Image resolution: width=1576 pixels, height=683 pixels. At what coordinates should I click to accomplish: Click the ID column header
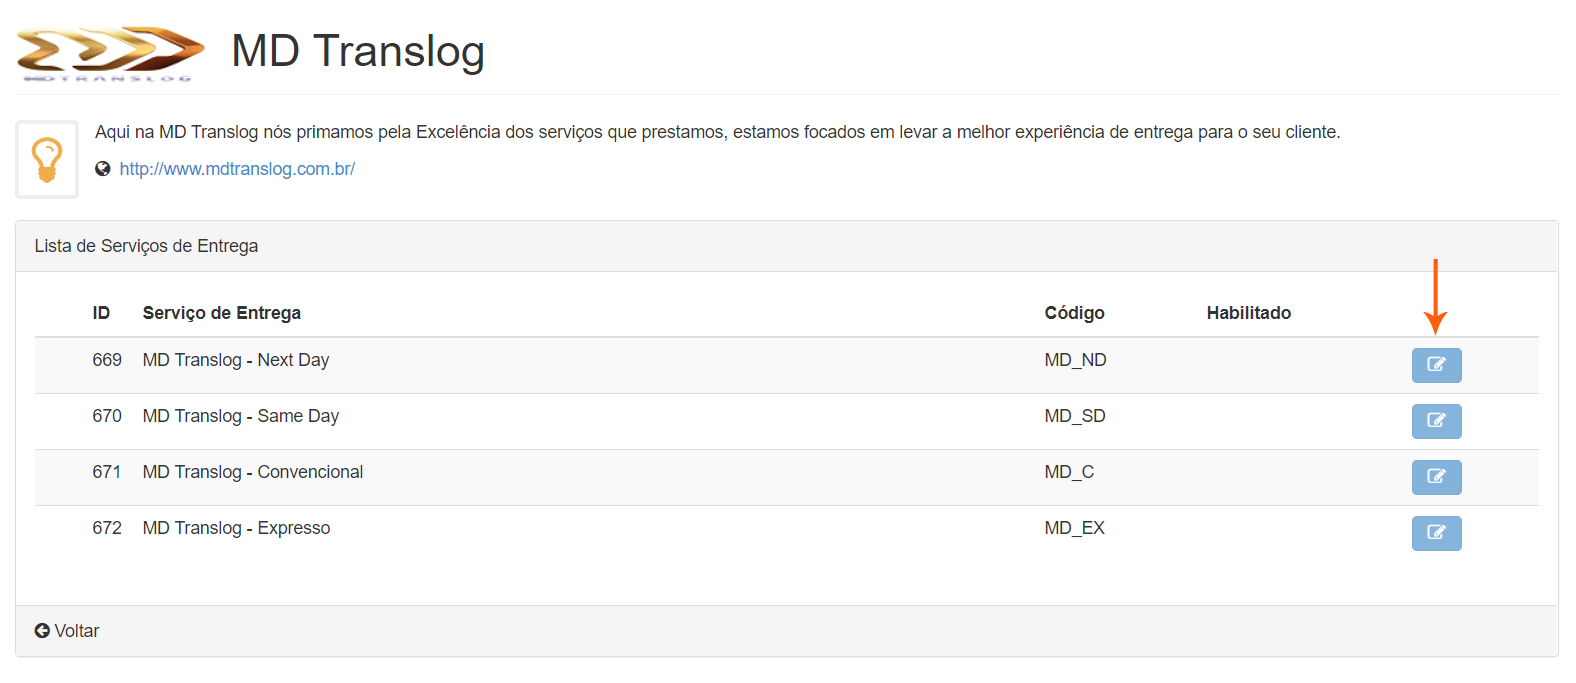pos(101,313)
